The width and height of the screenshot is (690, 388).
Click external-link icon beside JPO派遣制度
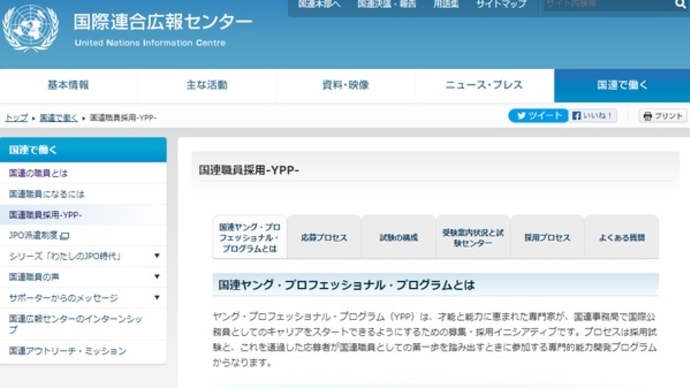click(65, 236)
